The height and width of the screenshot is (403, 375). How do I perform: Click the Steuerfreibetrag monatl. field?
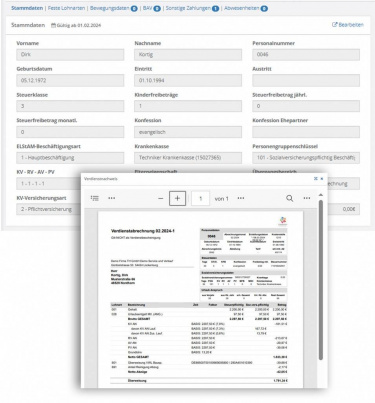(70, 132)
